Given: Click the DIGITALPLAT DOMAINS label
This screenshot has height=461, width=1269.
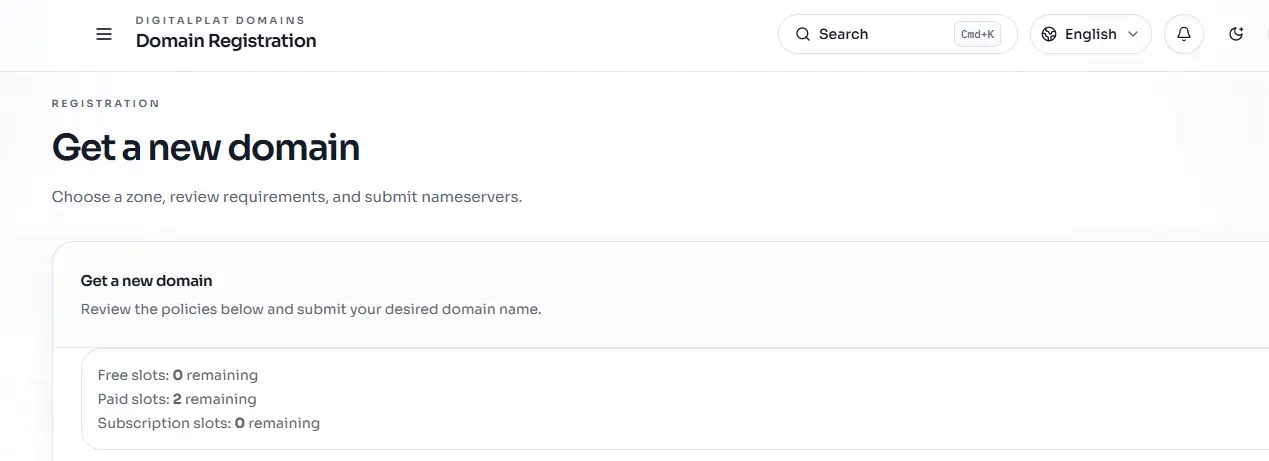Looking at the screenshot, I should (x=220, y=20).
